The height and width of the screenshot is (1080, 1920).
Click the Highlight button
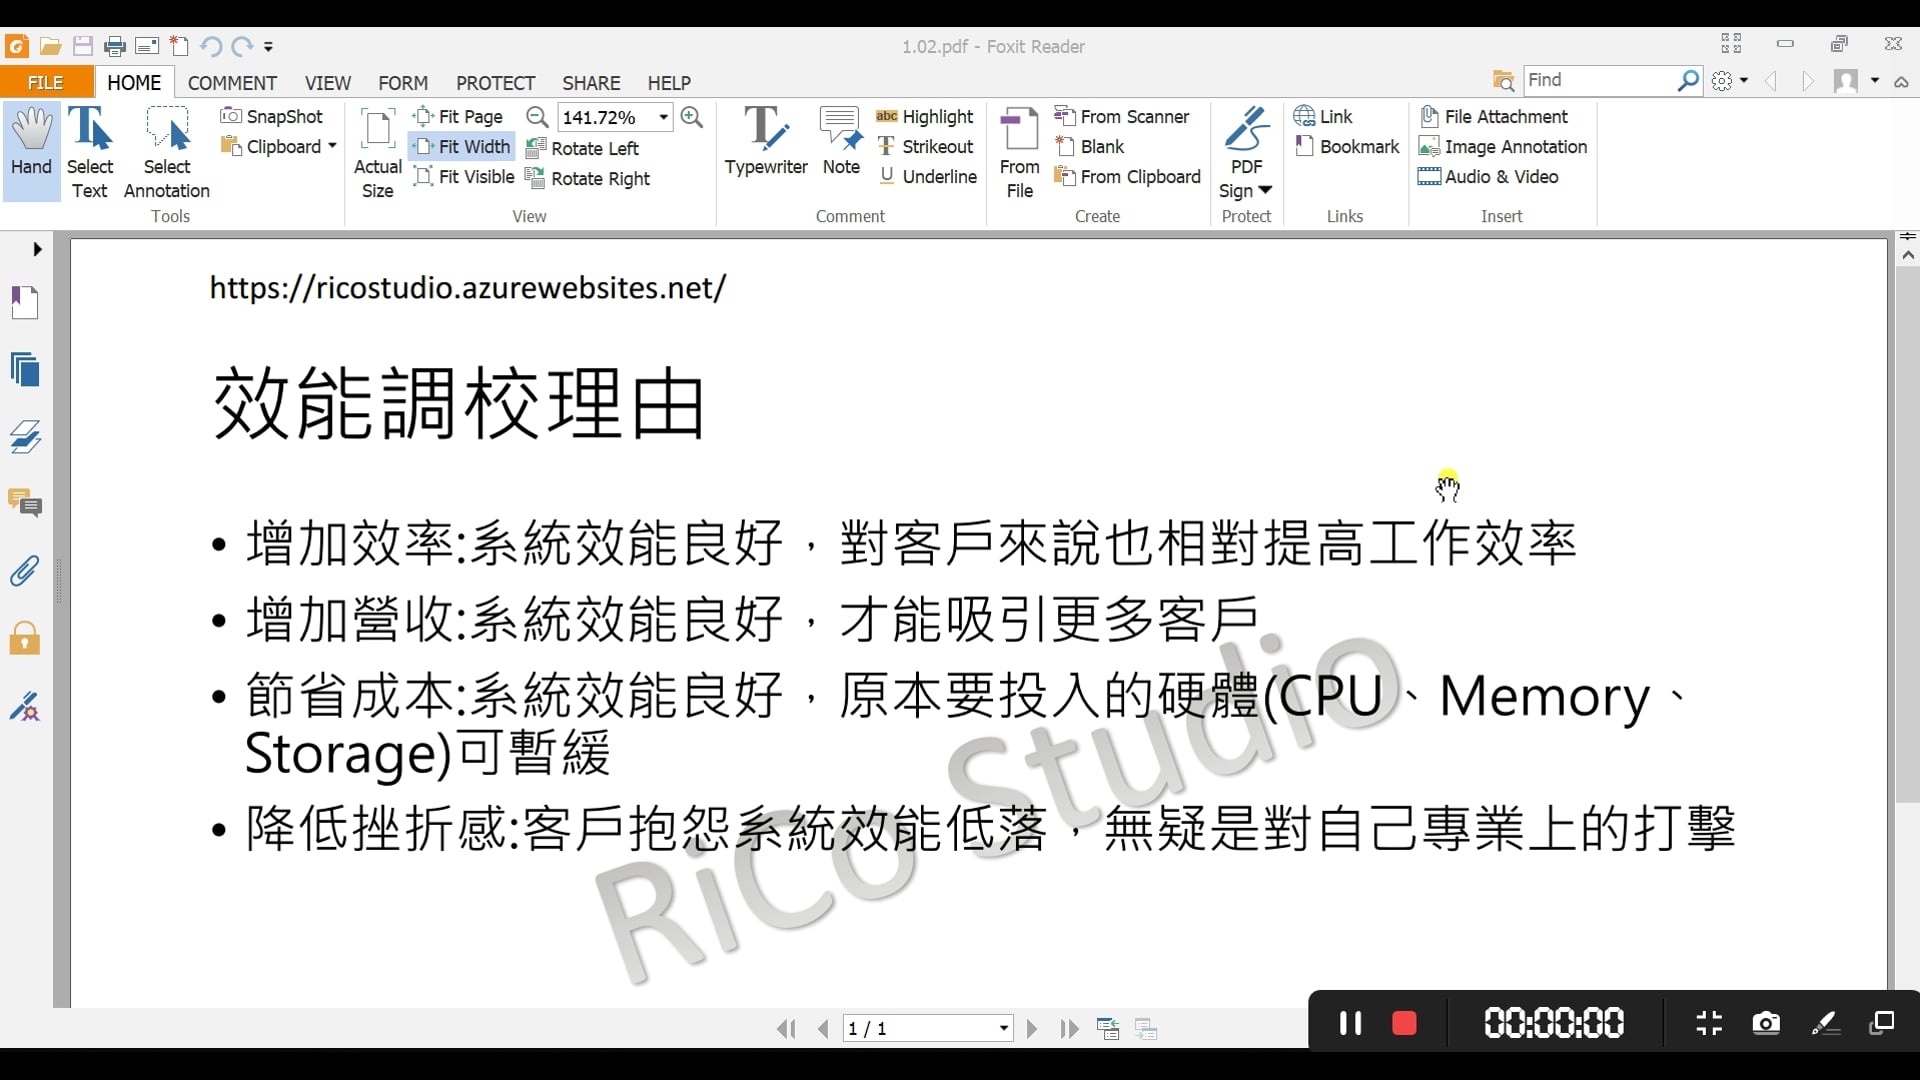pyautogui.click(x=924, y=117)
